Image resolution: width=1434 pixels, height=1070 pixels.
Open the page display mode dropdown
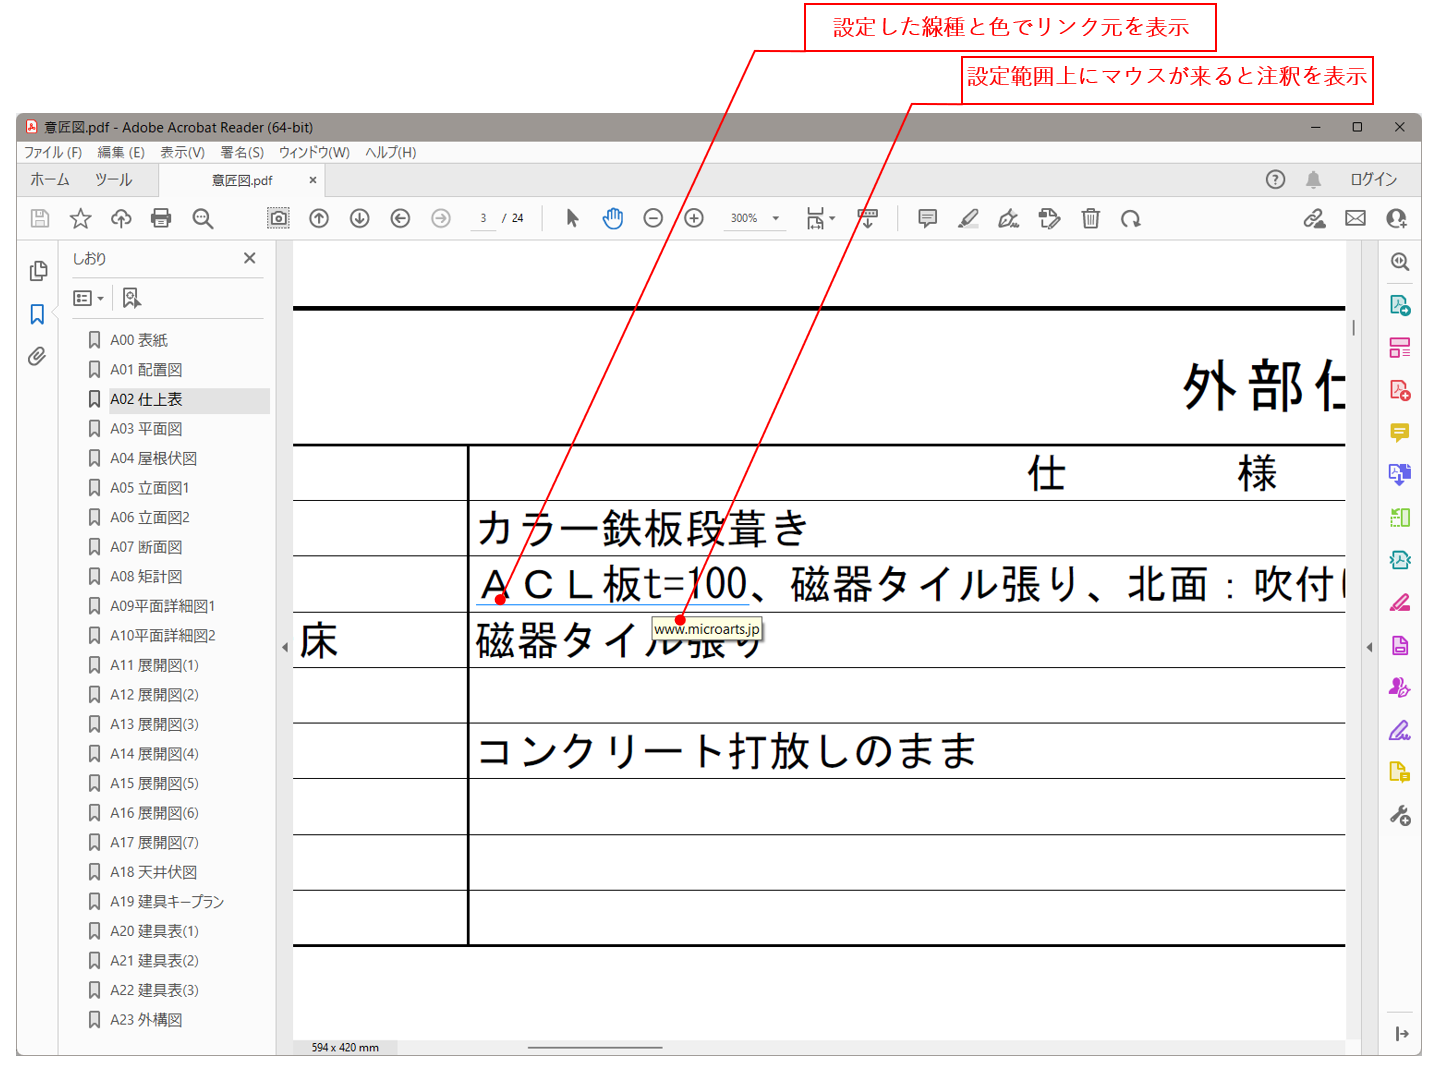(831, 218)
